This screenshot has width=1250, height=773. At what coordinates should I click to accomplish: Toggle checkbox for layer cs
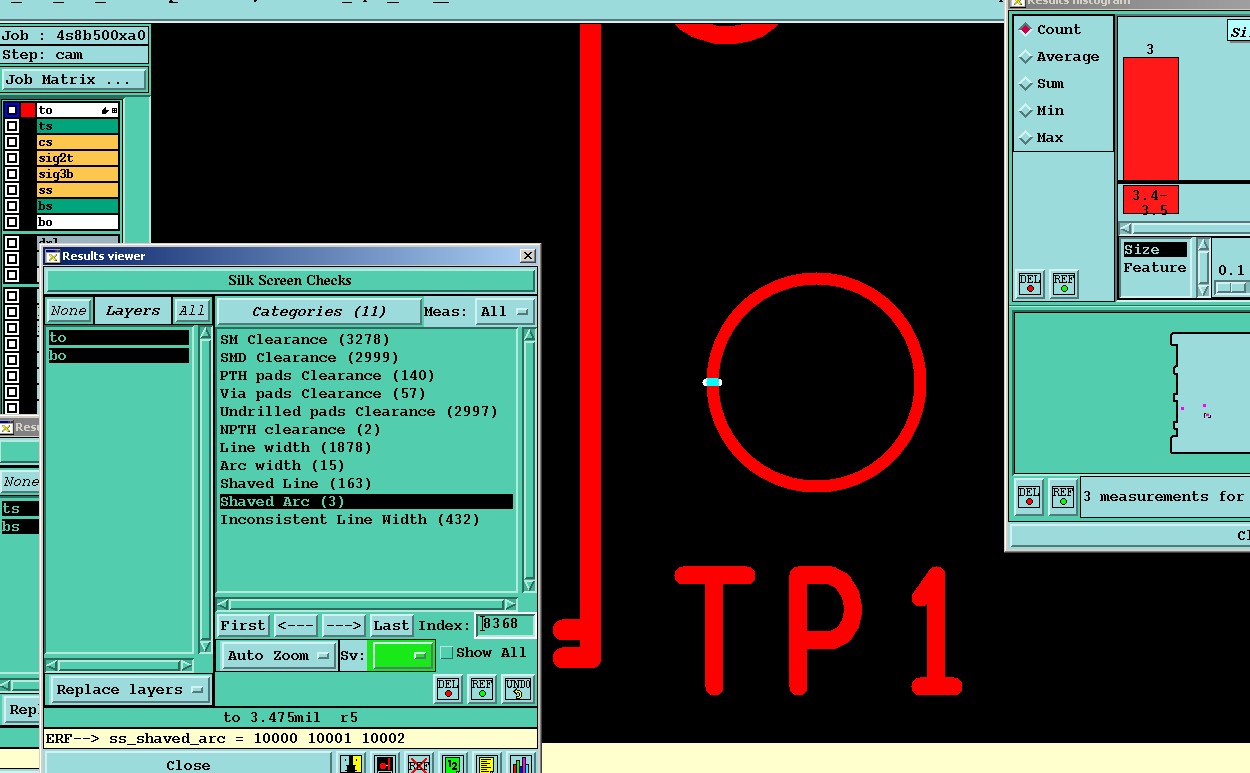tap(12, 142)
